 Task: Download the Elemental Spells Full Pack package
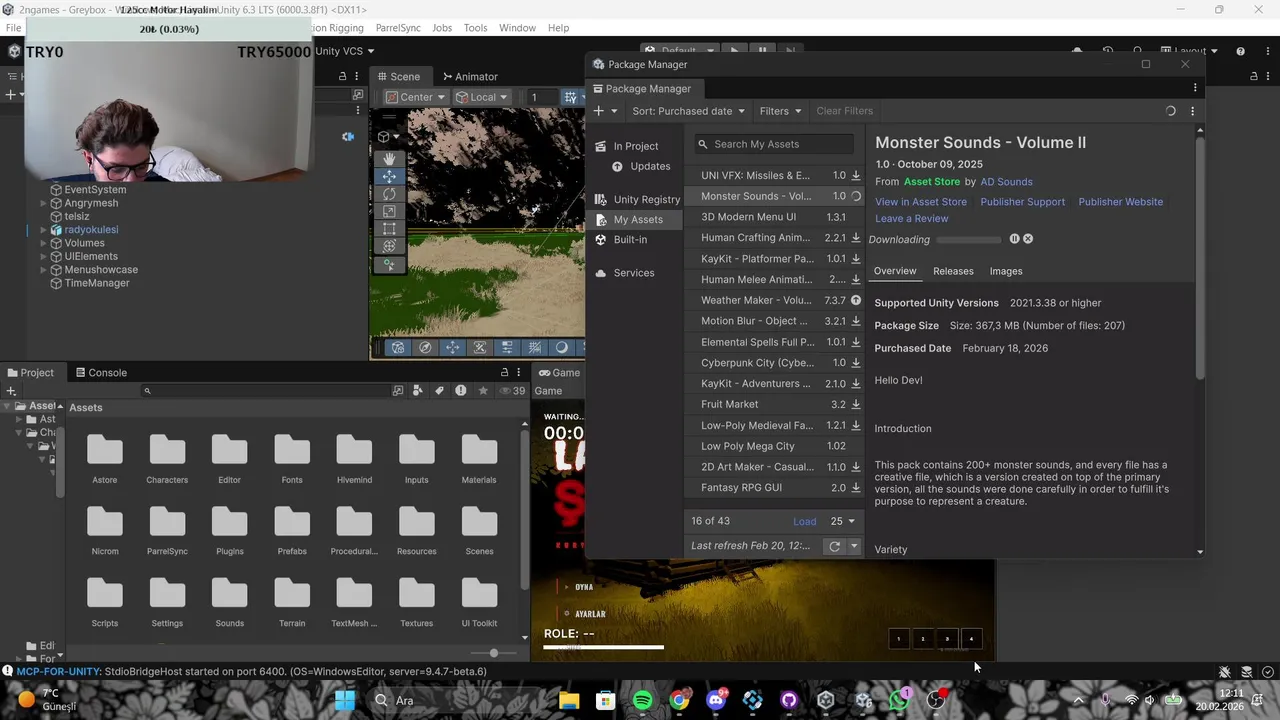(x=856, y=342)
